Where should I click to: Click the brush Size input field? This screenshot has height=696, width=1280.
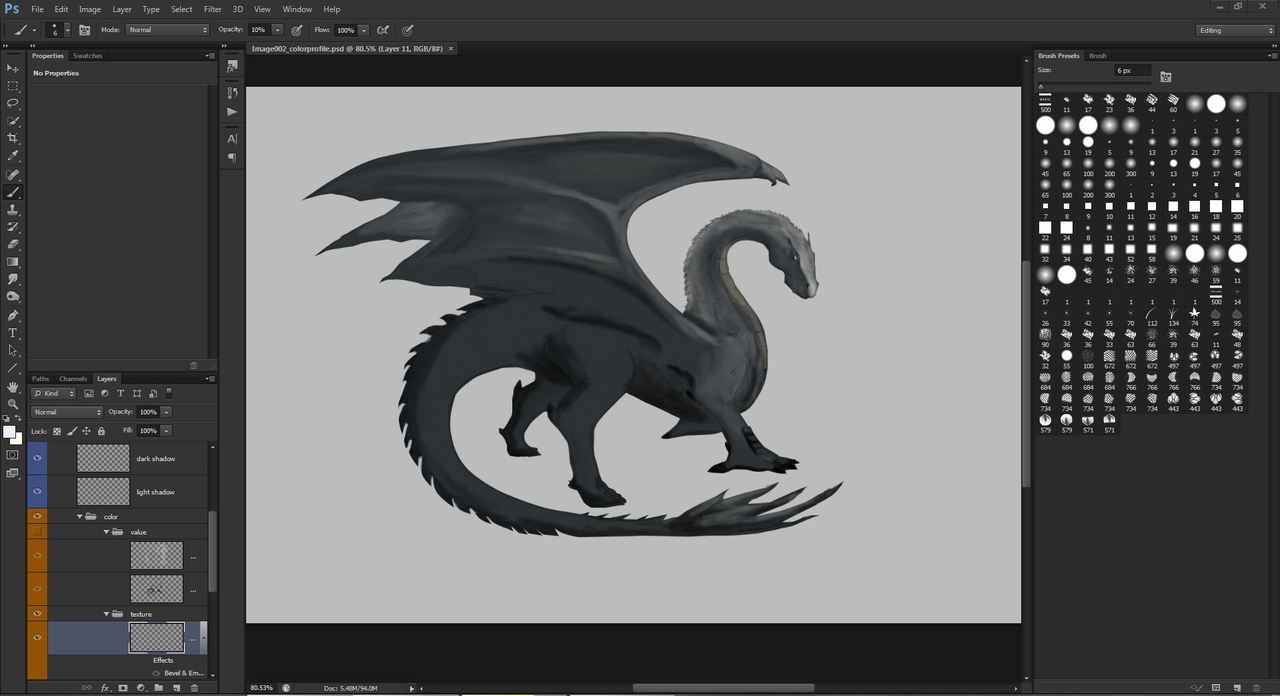(1133, 71)
